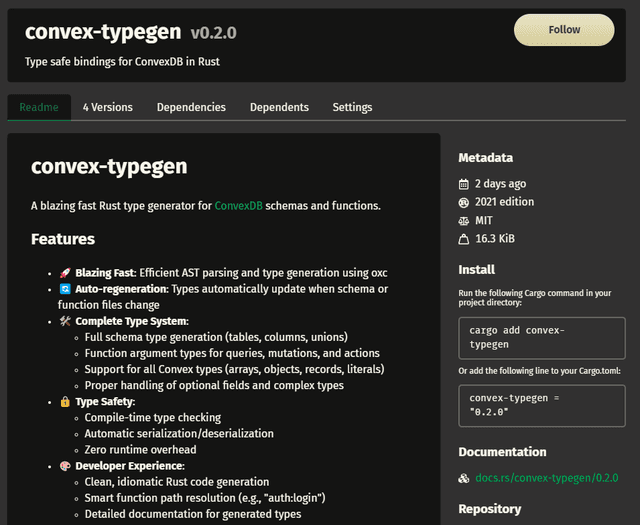
Task: Click the Features heading
Action: click(x=63, y=239)
